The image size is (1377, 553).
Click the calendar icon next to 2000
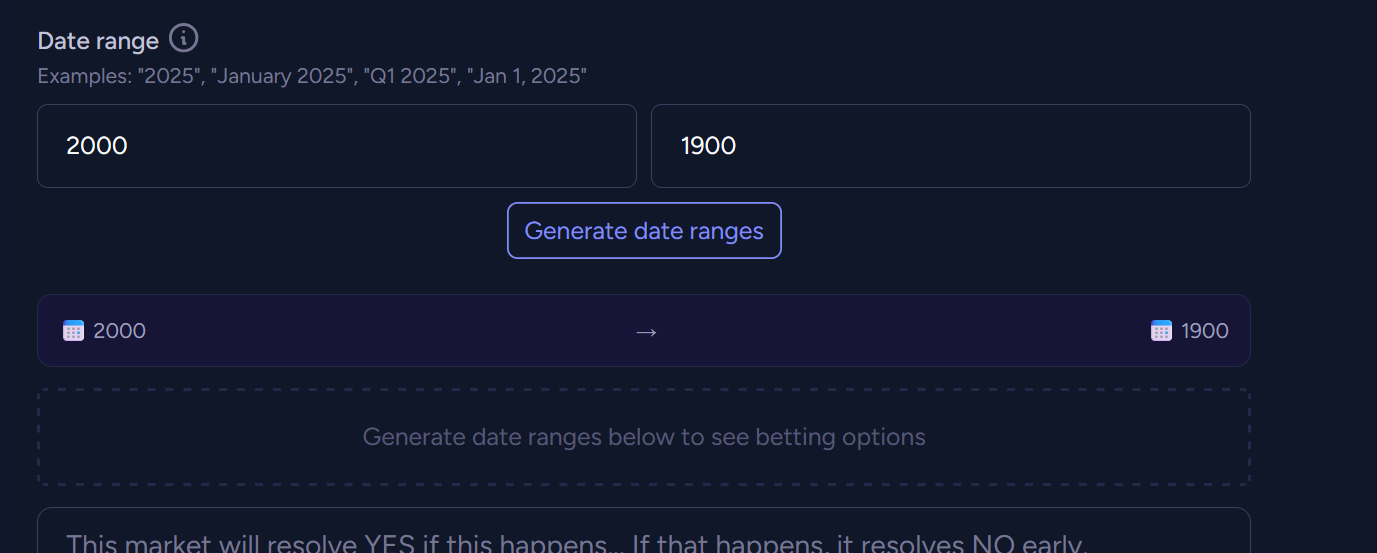73,331
